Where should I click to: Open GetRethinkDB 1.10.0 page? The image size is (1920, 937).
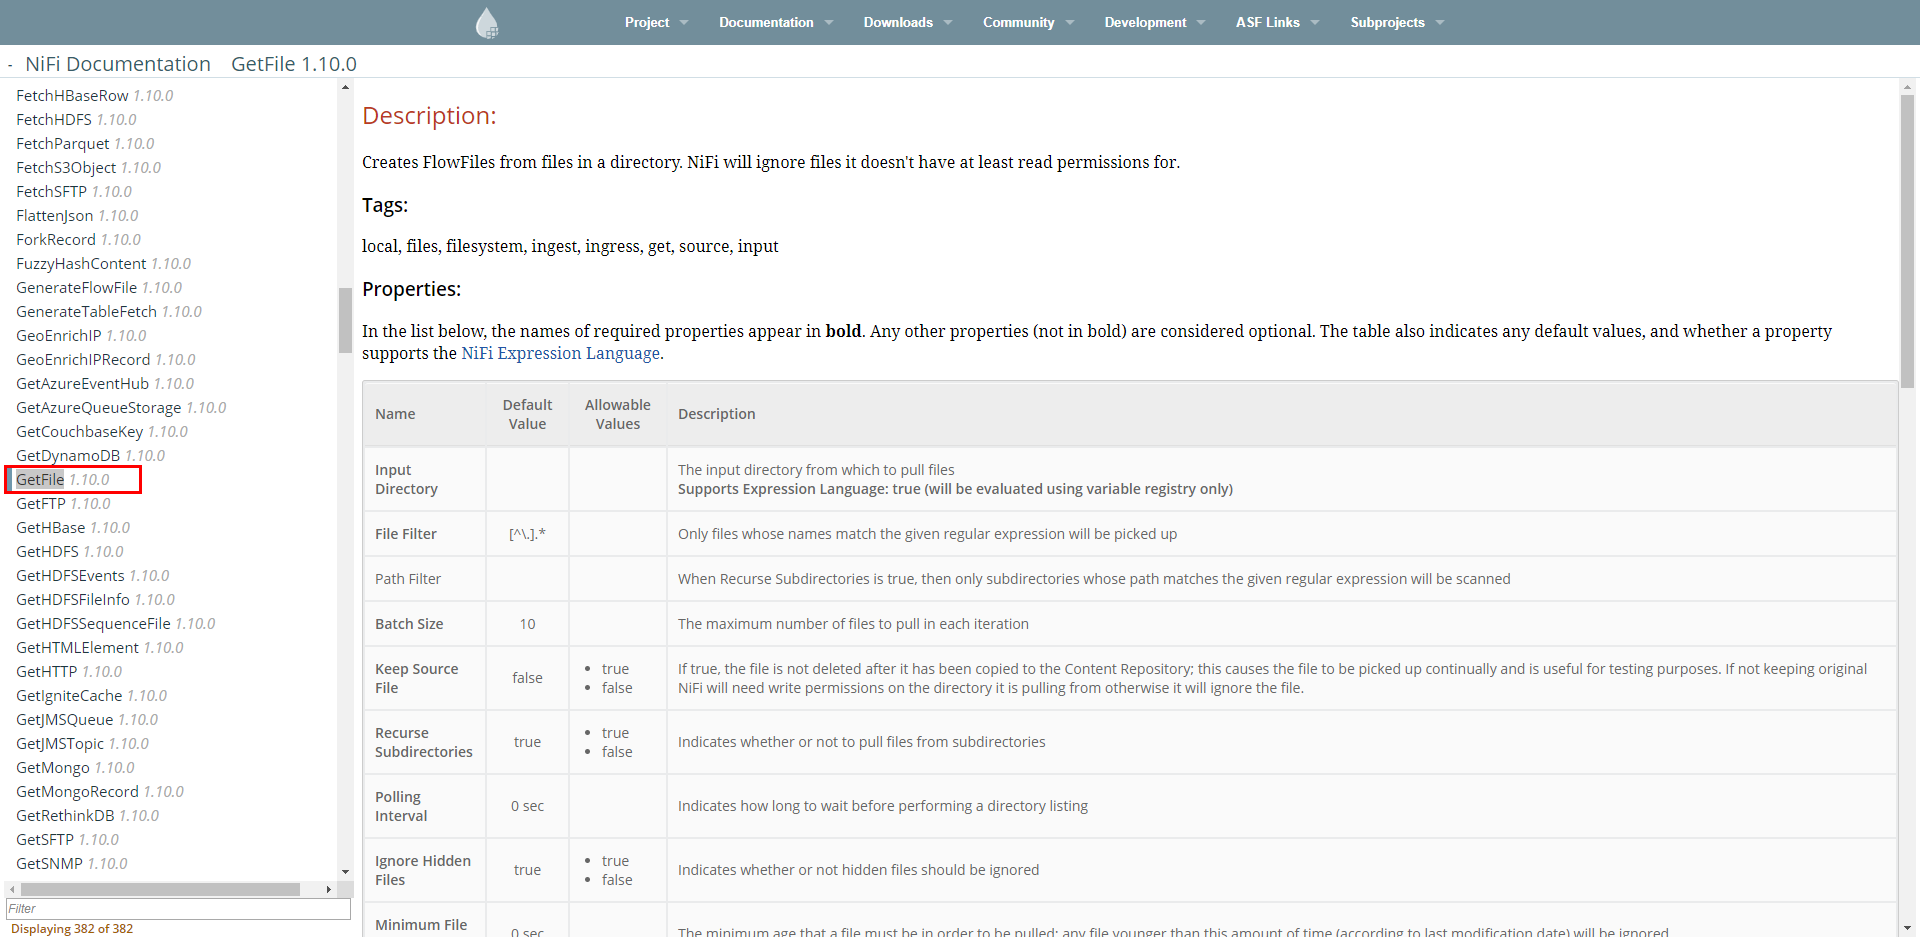coord(88,816)
